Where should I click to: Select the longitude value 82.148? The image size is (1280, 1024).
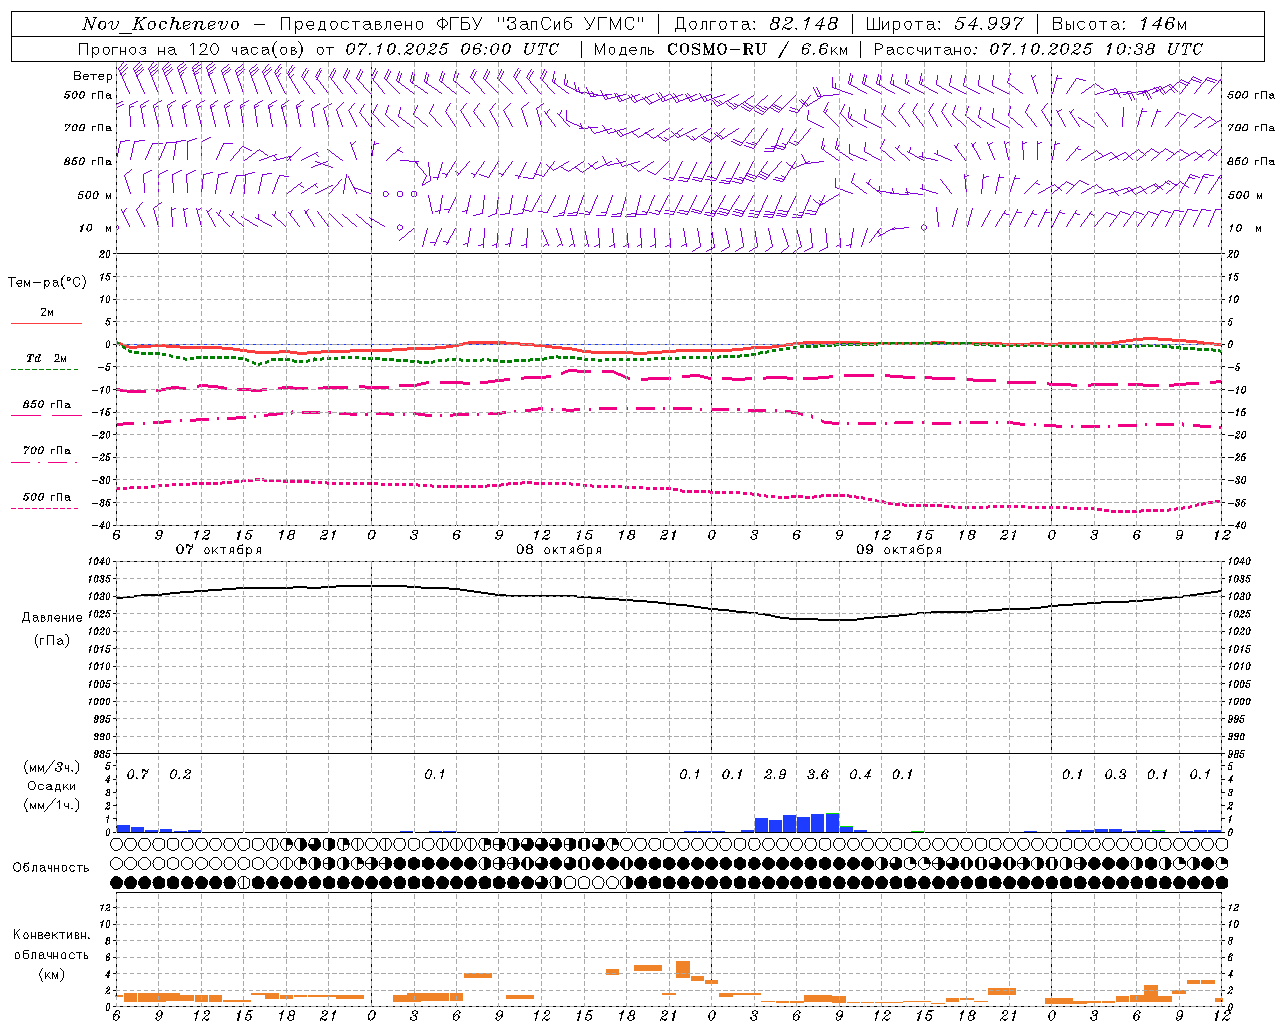(804, 24)
